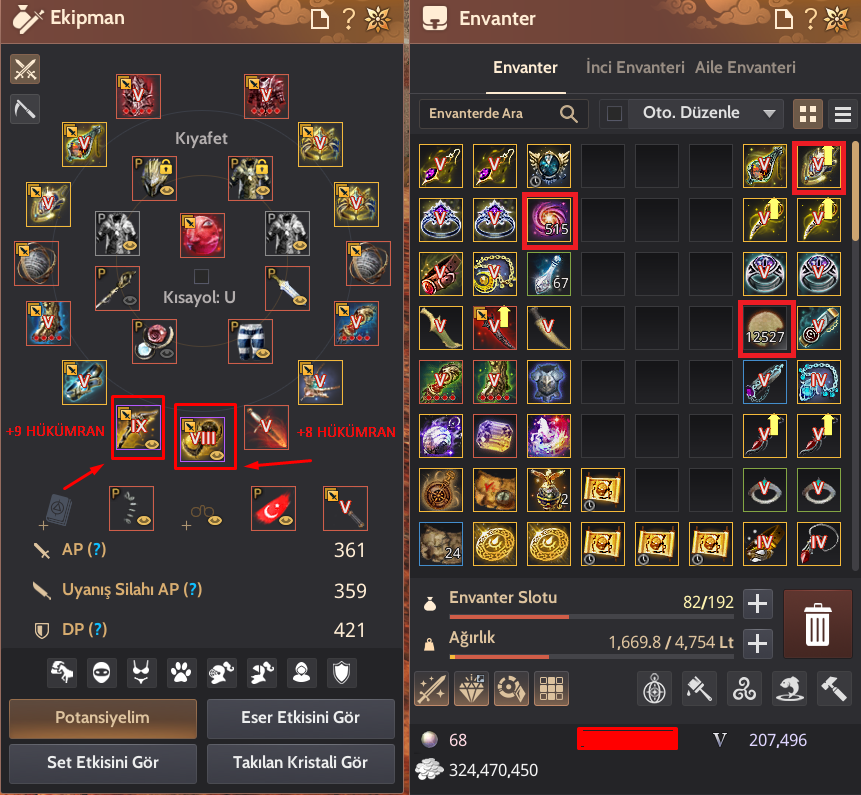
Task: Open the crossed swords equipment toggle icon
Action: (25, 69)
